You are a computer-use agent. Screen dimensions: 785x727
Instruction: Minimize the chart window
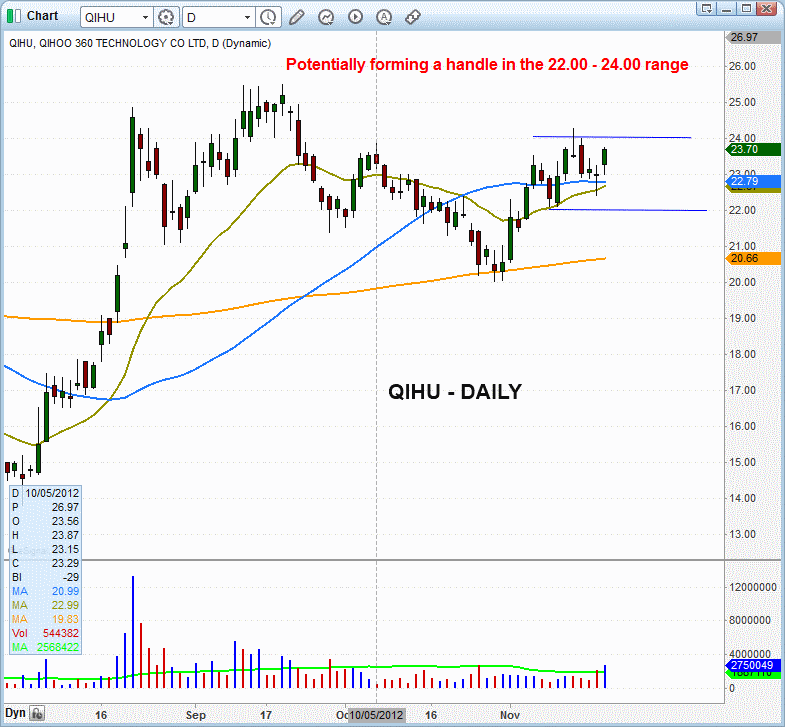(727, 9)
